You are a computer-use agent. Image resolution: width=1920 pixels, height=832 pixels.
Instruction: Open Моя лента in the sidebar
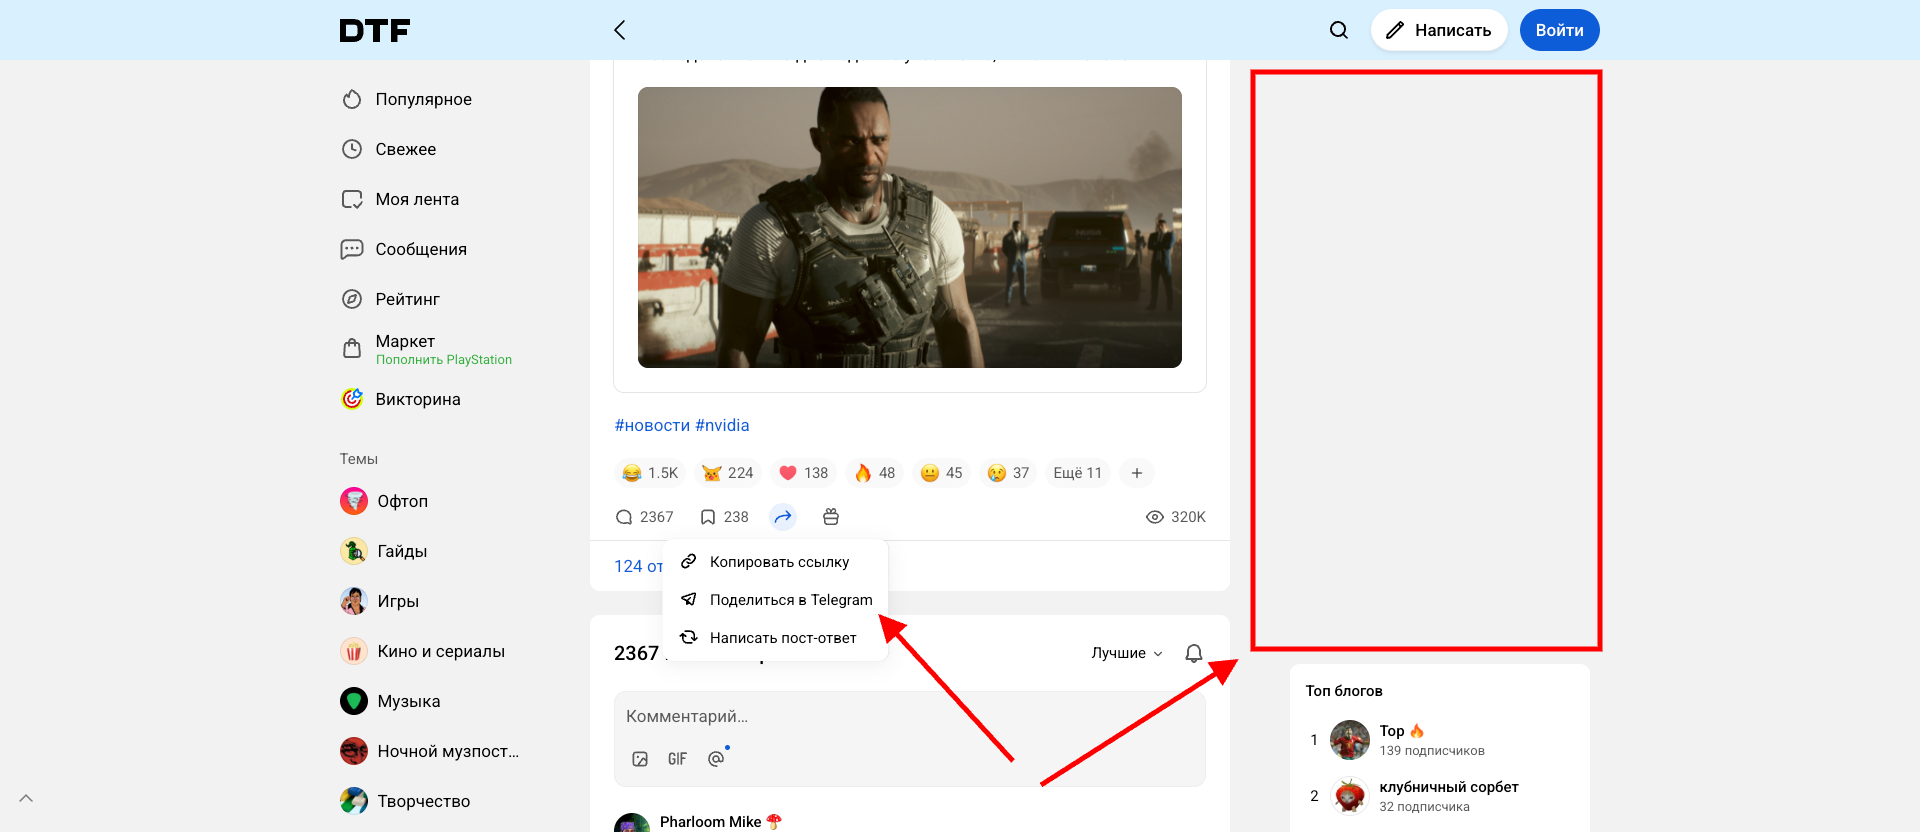(400, 199)
